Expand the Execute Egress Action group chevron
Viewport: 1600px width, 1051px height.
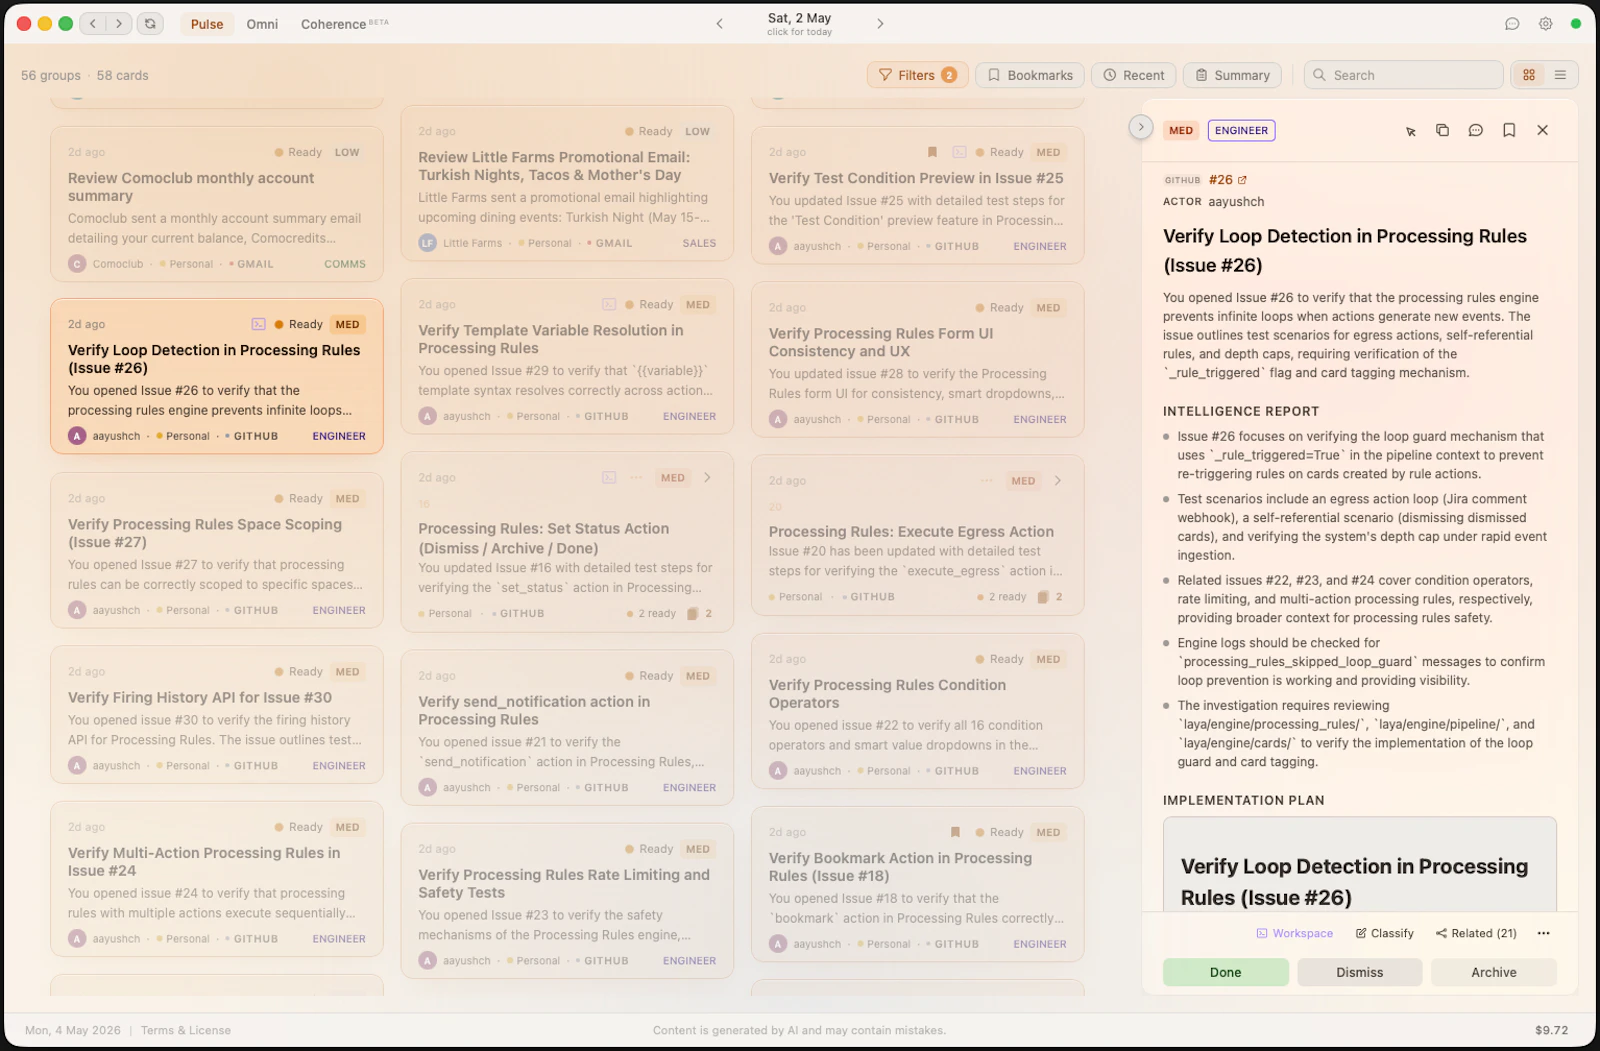click(1057, 481)
